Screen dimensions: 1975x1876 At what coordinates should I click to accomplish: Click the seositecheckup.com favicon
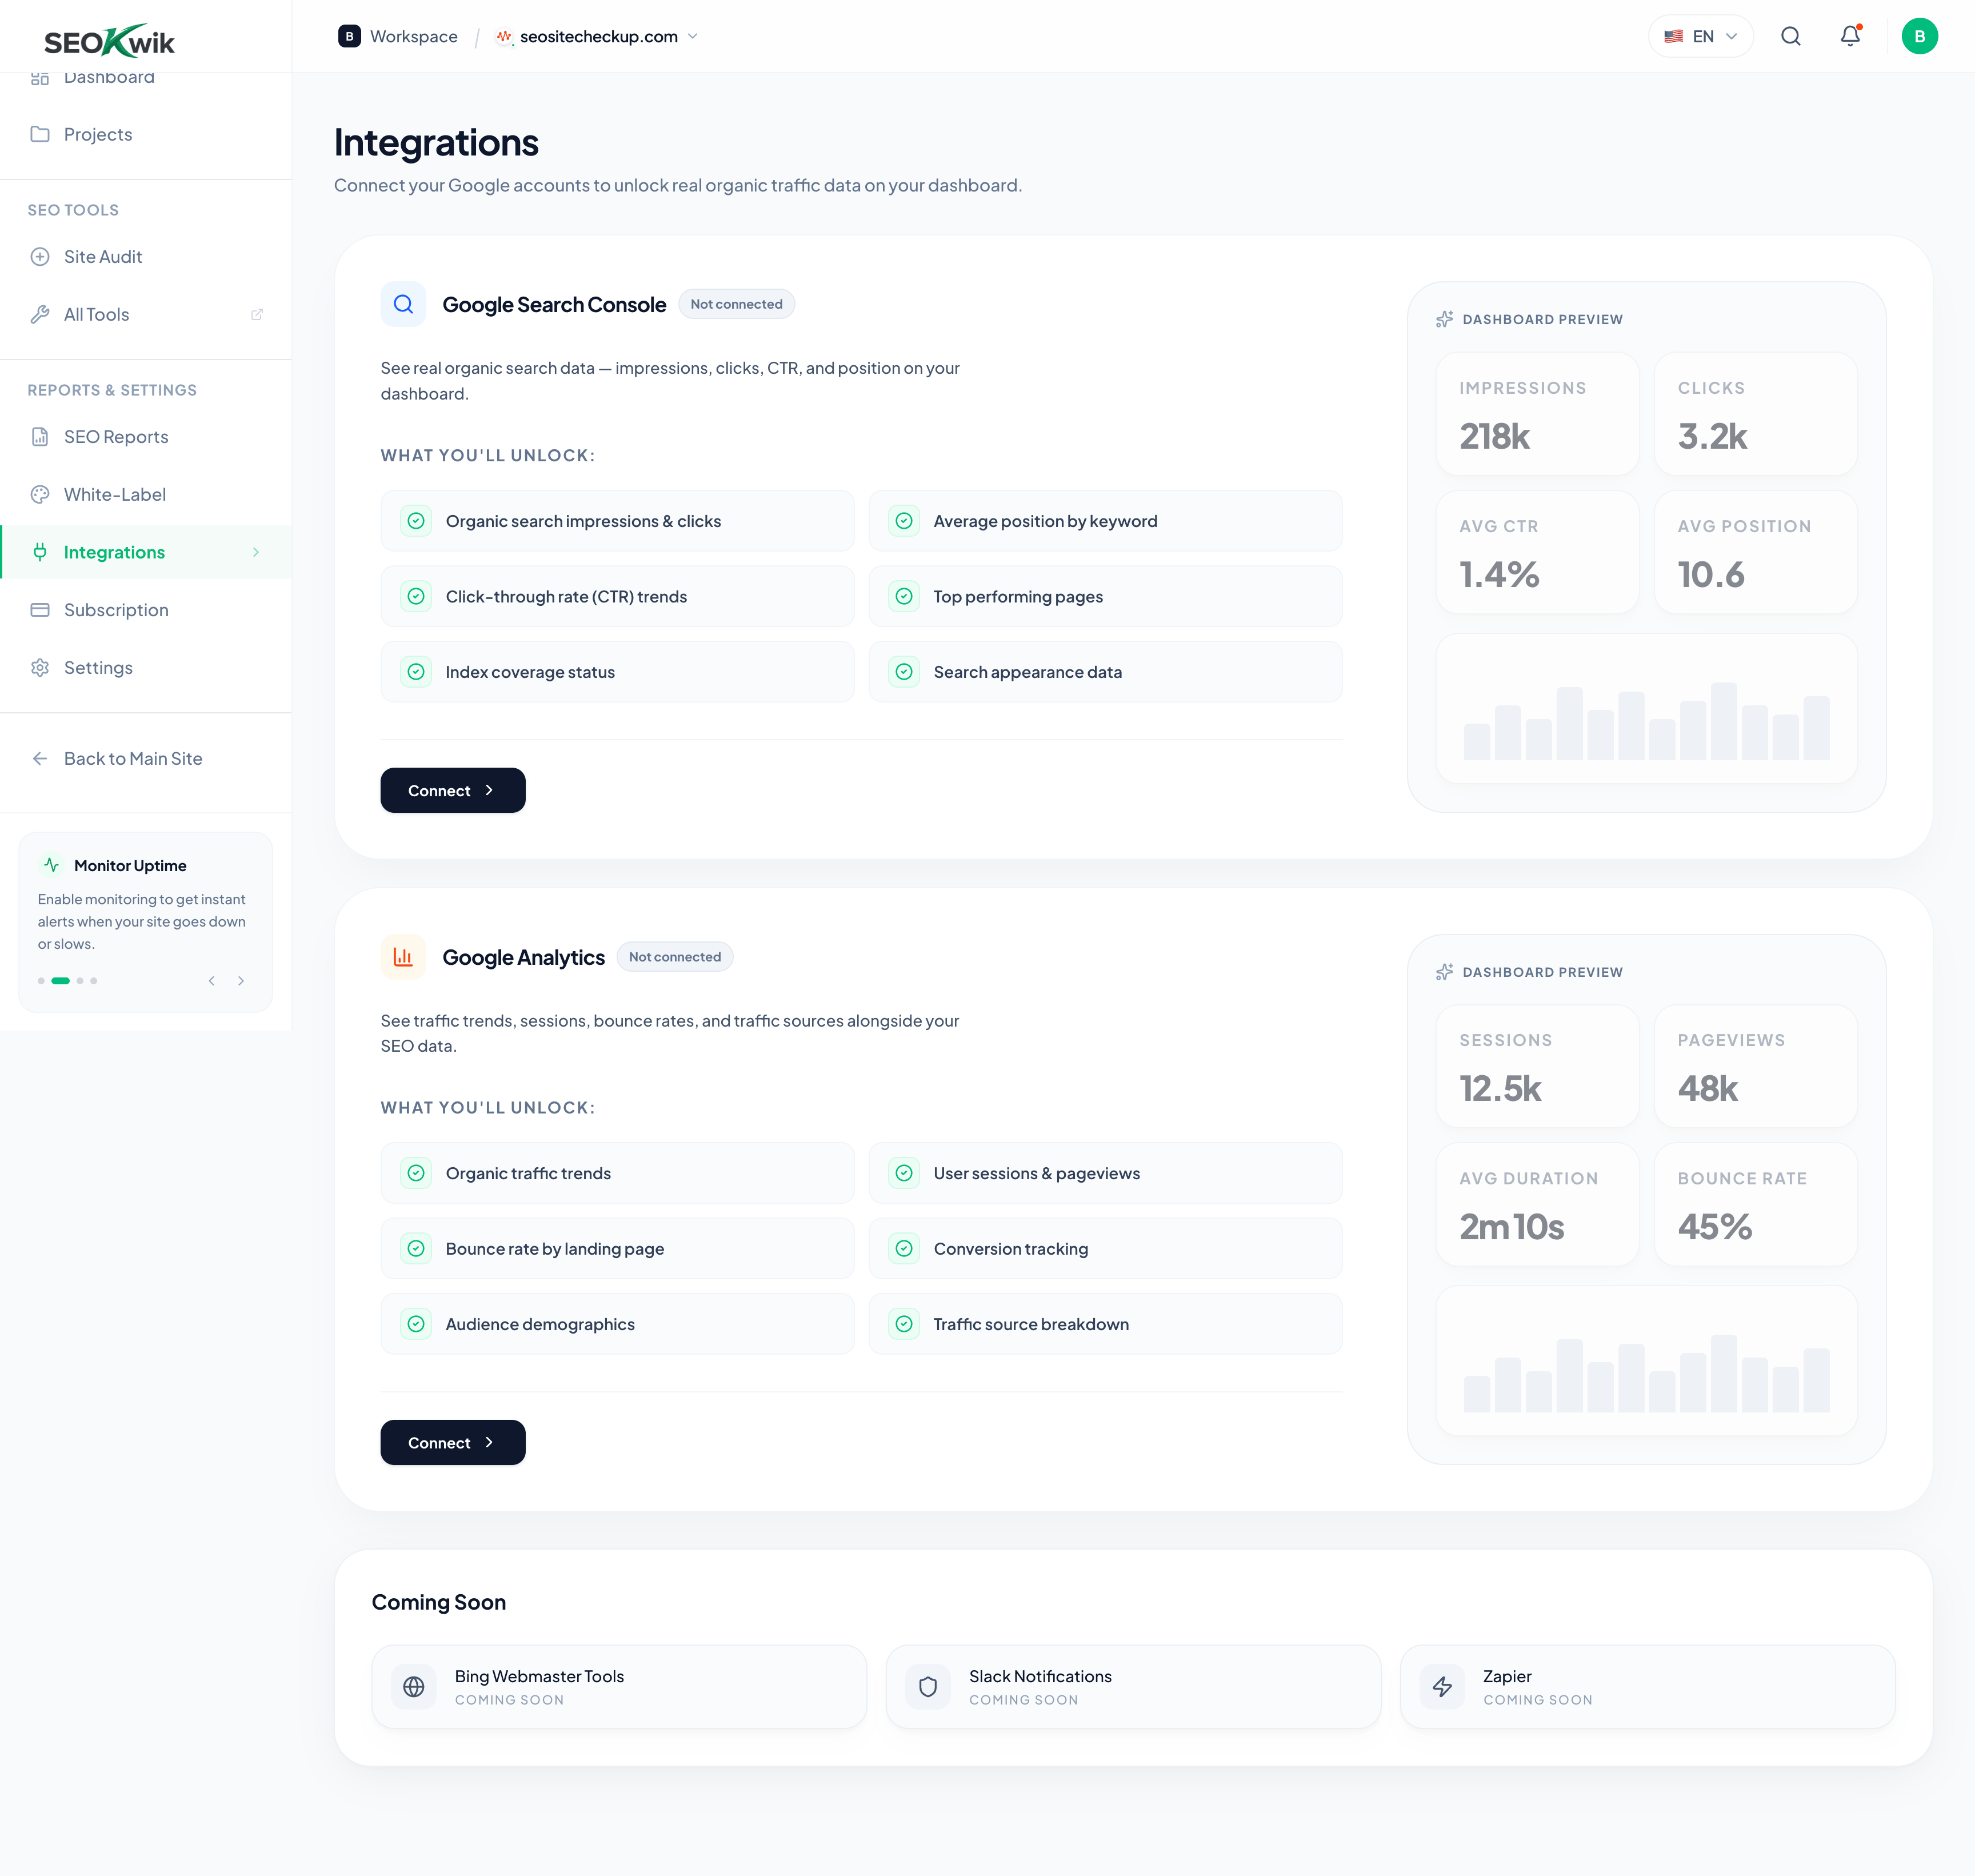[504, 37]
